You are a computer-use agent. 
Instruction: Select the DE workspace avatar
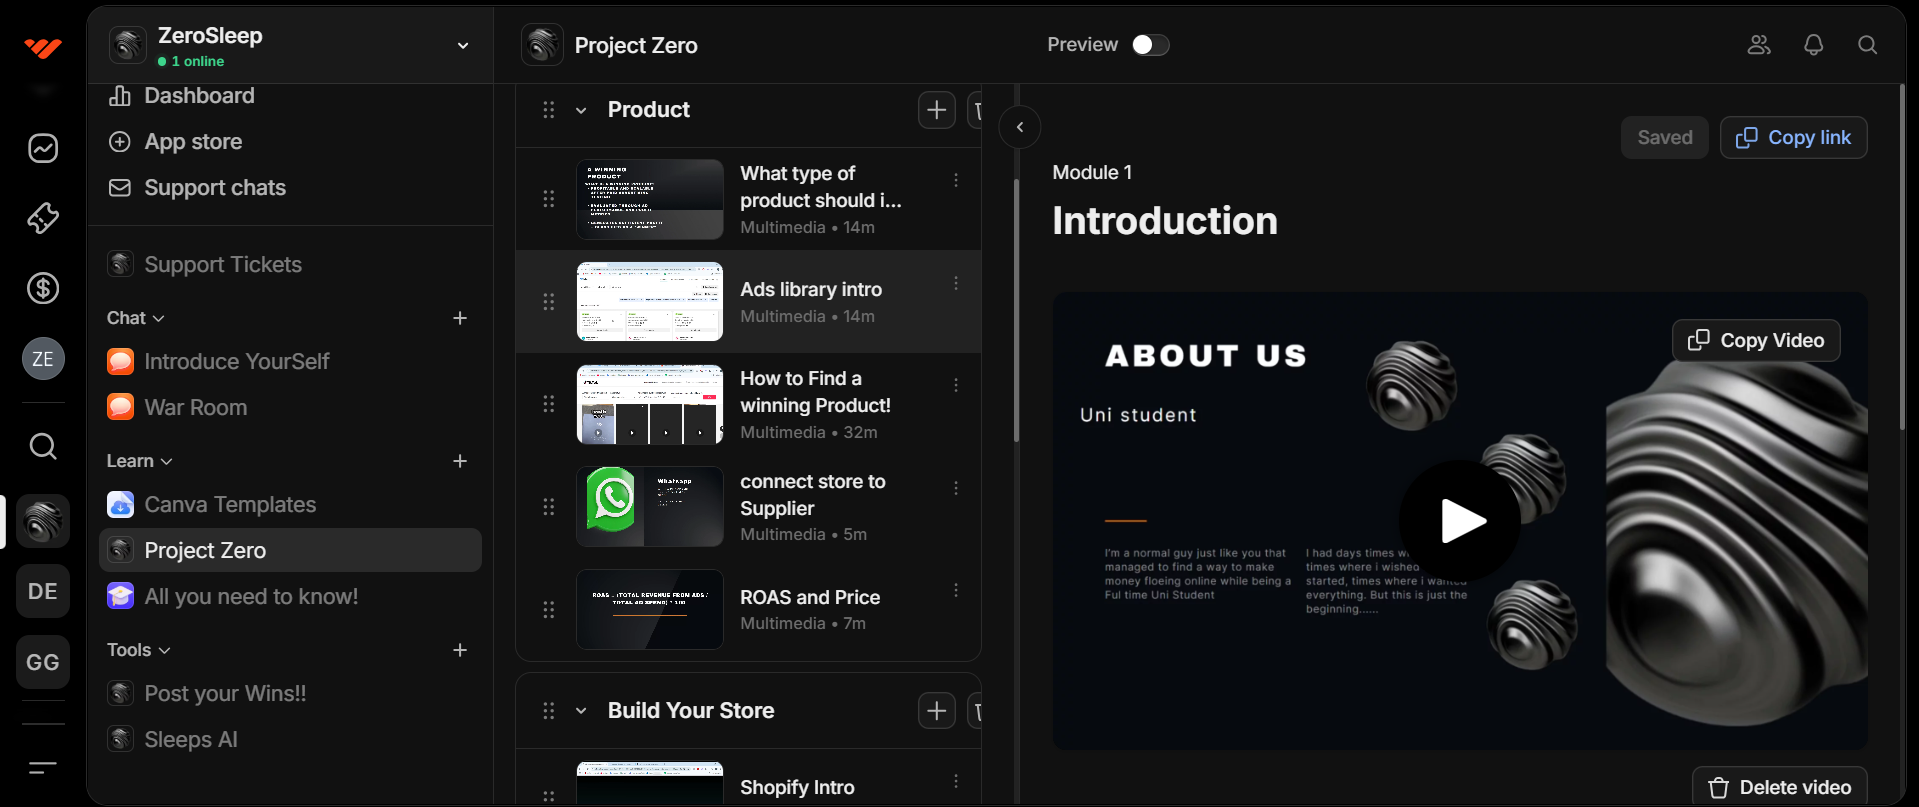(x=43, y=591)
